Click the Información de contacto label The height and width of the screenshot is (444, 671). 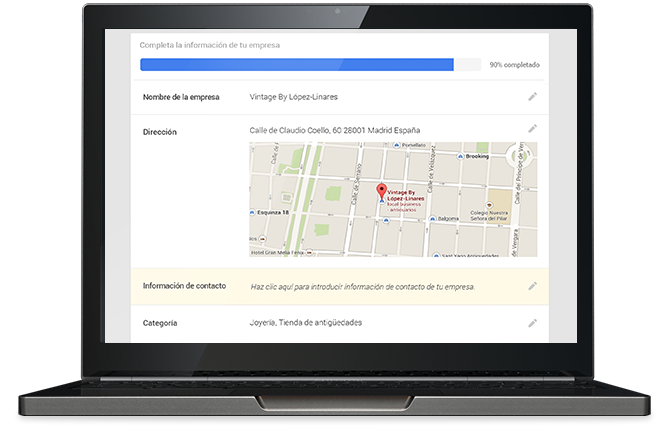pos(184,286)
